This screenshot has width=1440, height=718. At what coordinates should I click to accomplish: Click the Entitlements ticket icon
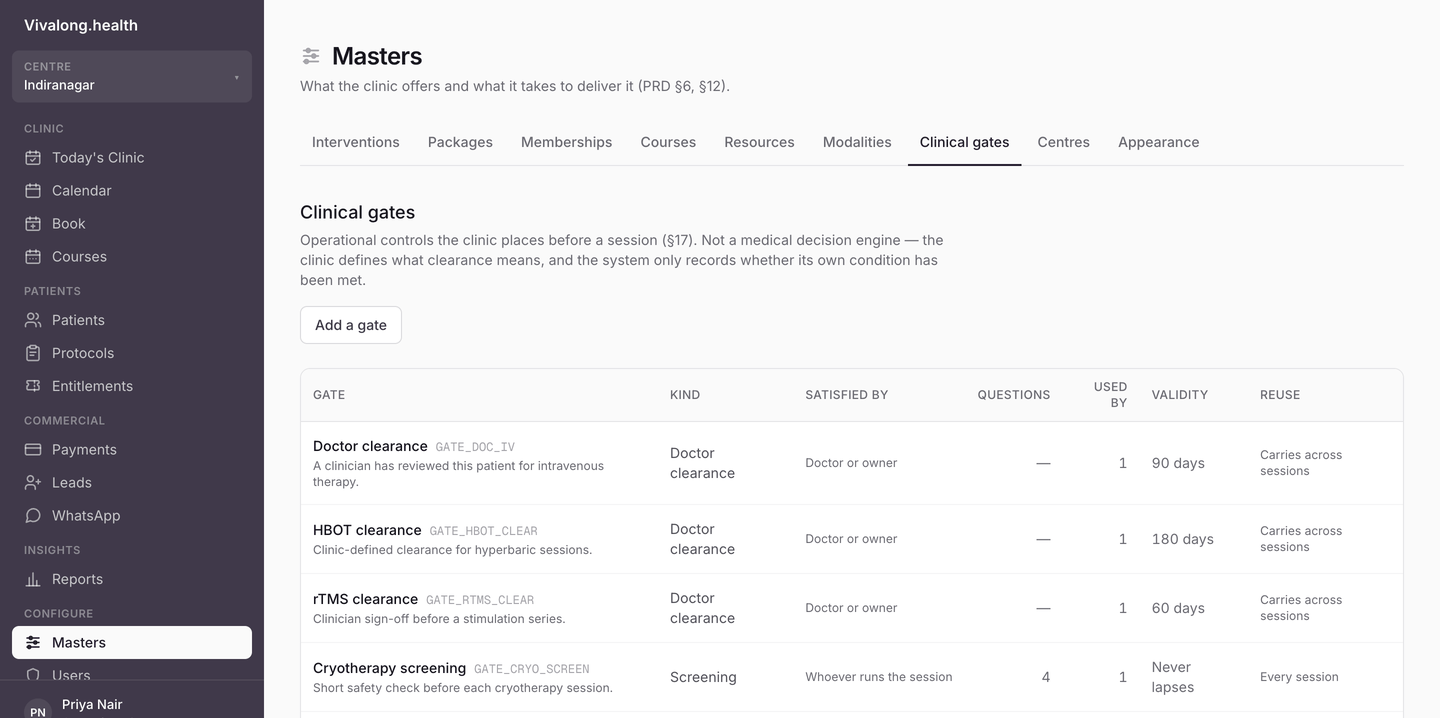coord(33,386)
